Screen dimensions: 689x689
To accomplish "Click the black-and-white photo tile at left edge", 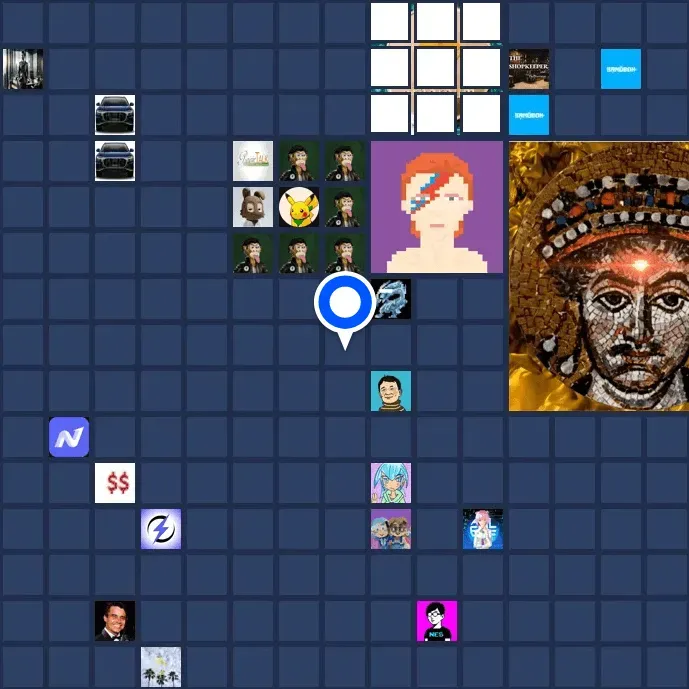I will [x=23, y=69].
